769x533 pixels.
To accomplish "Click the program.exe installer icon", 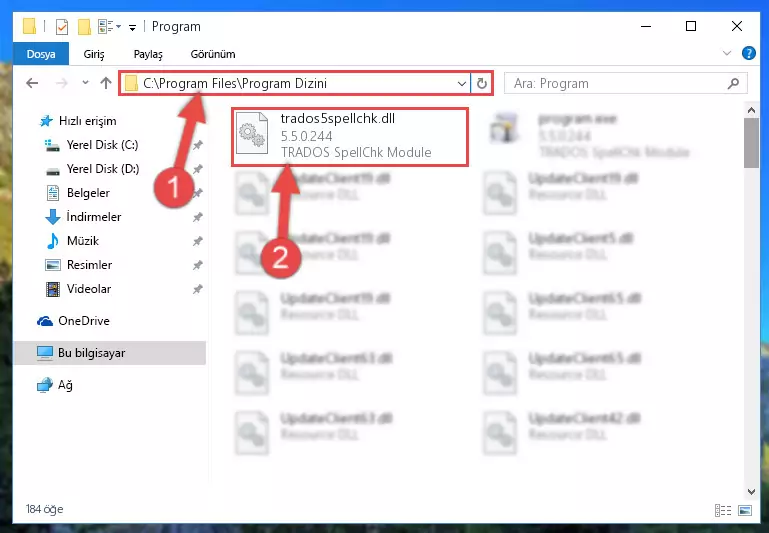I will (x=504, y=128).
